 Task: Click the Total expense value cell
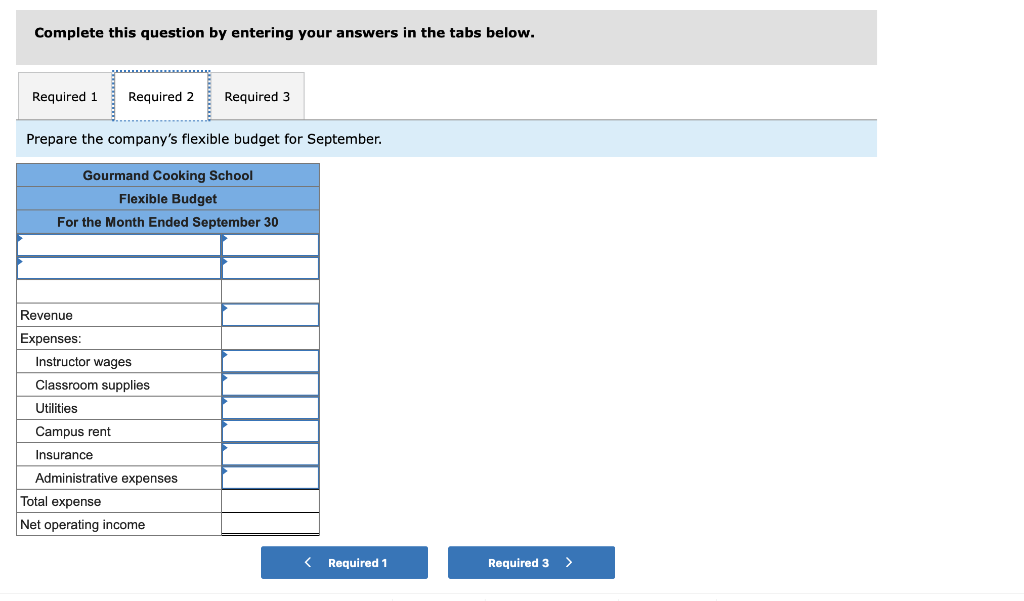[x=272, y=501]
